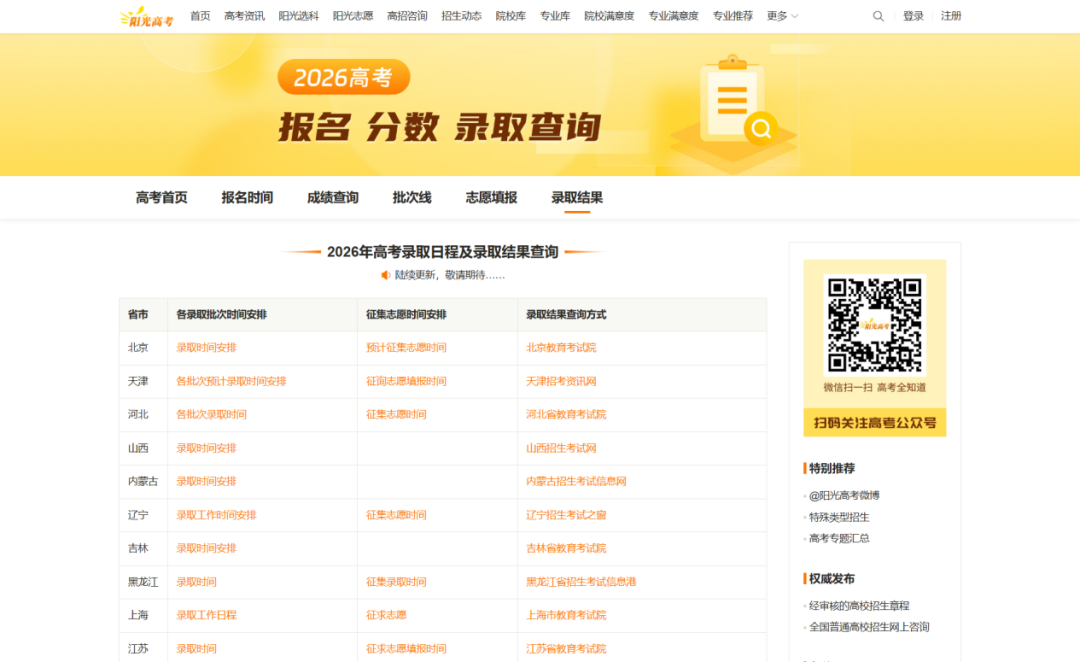
Task: Visit 黑龙江省招生考试信息港 link
Action: [581, 582]
